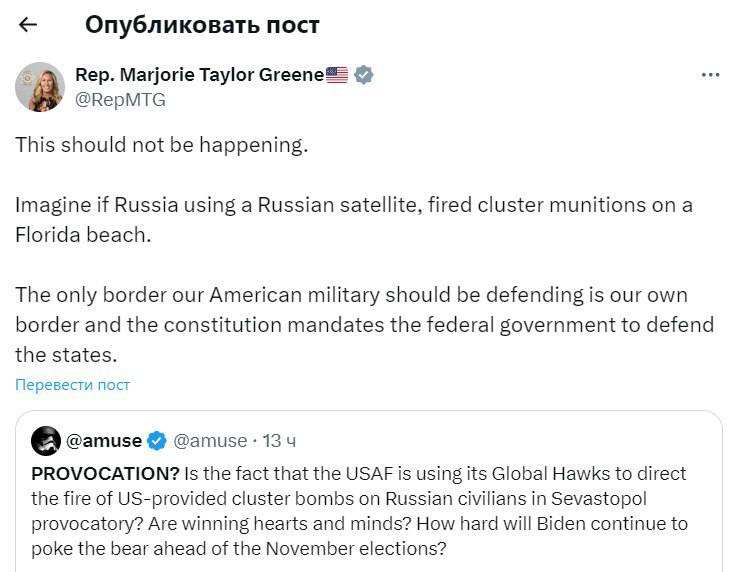Screen dimensions: 742x572
Task: Click the @RepMTG handle
Action: click(120, 100)
